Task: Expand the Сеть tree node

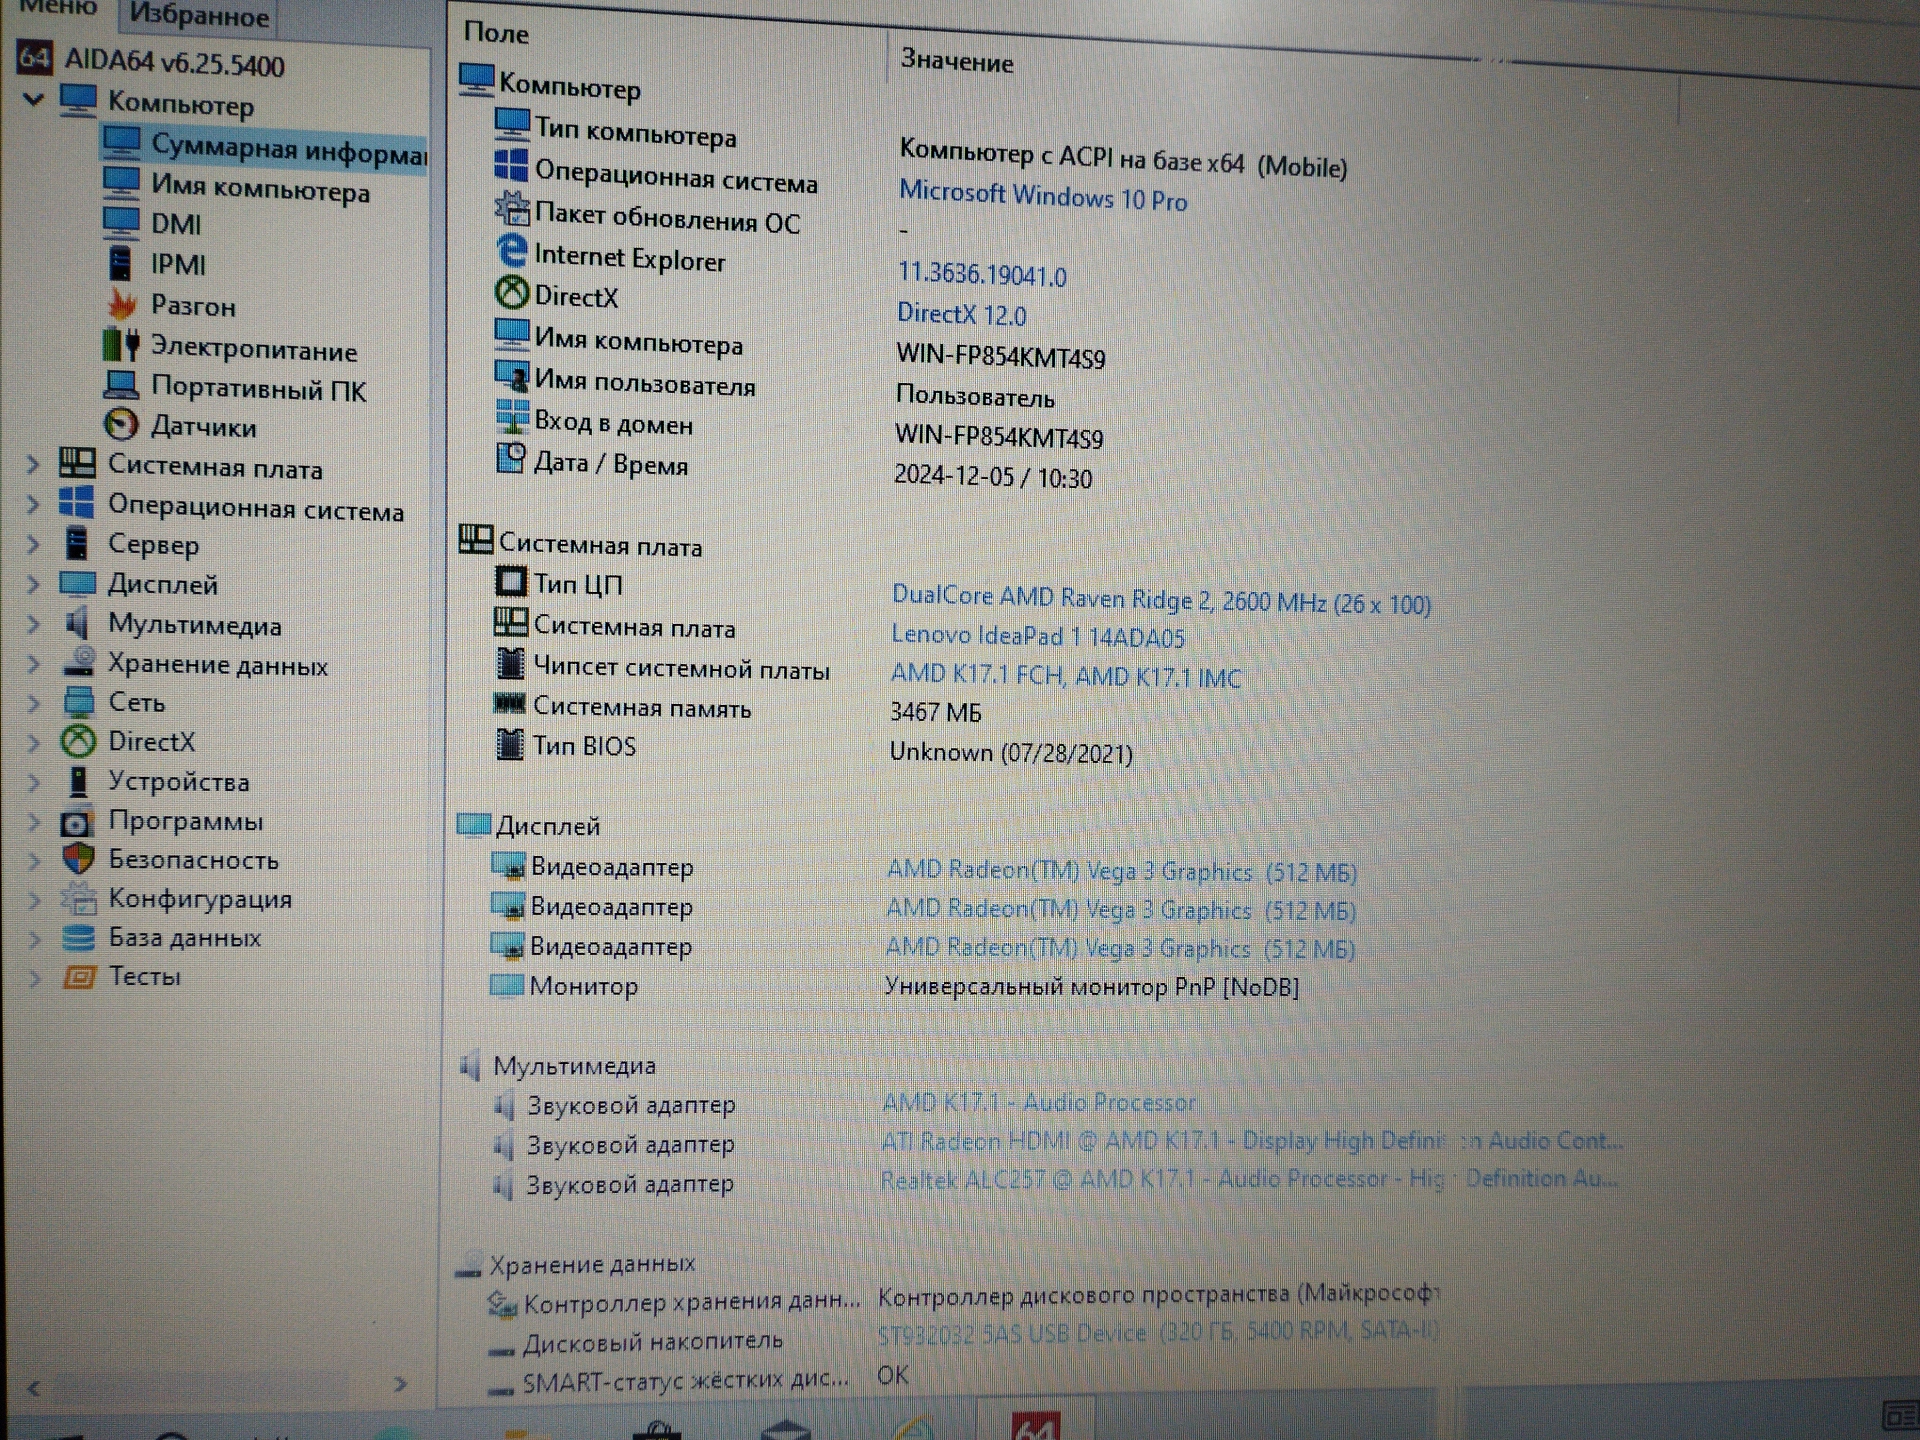Action: click(x=33, y=703)
